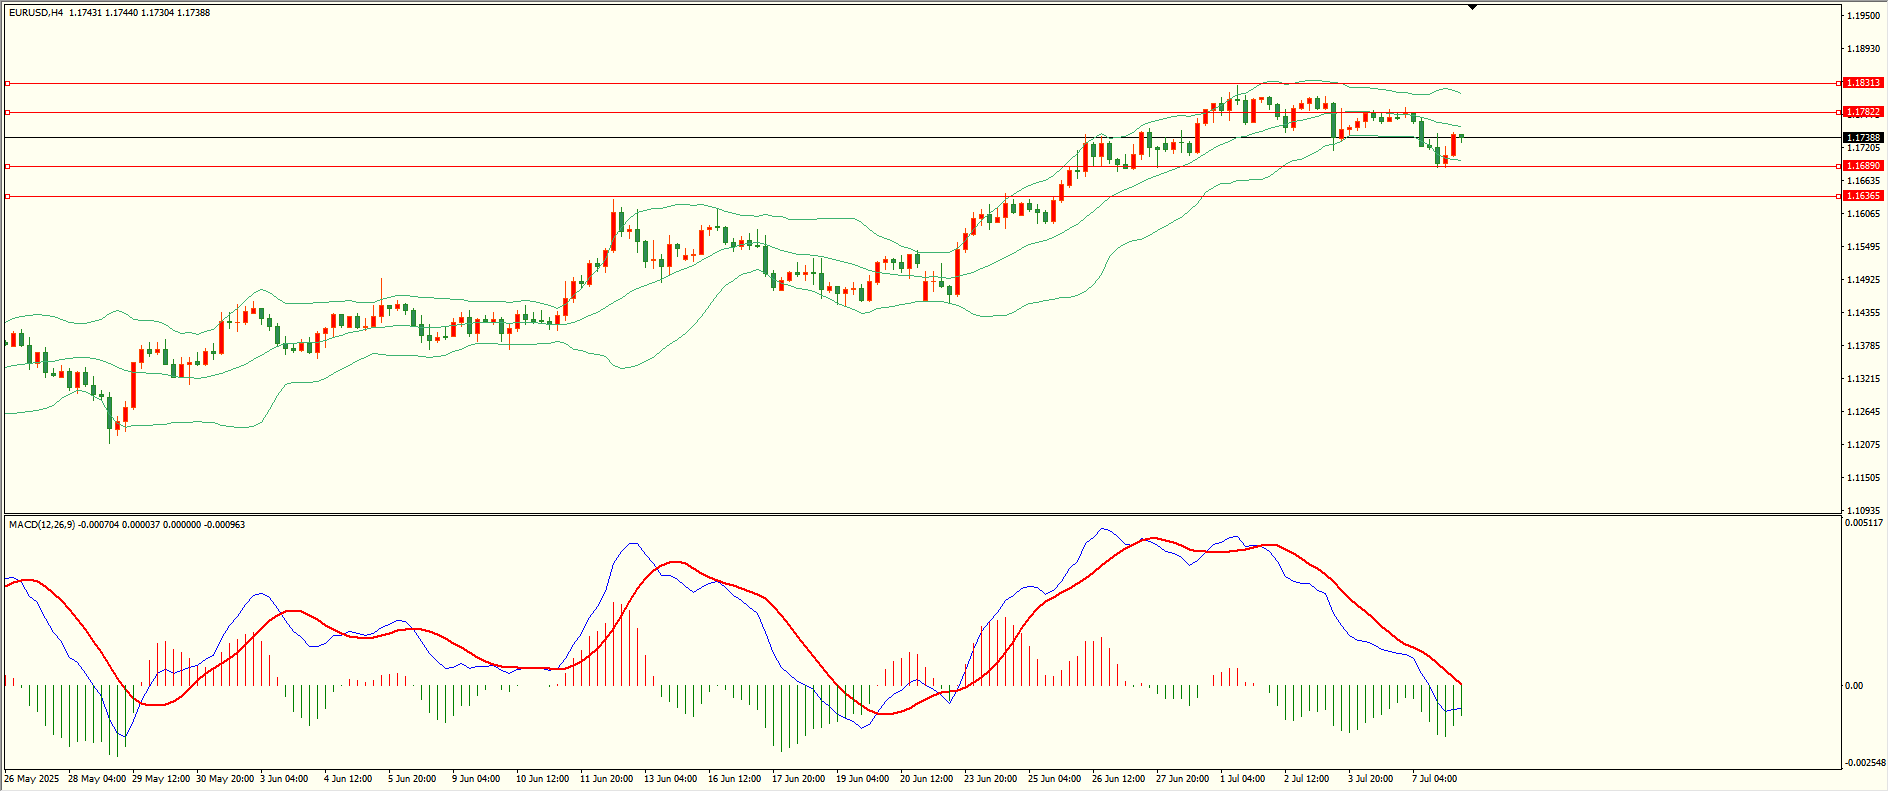Click the red 1.16365 price label

[x=1863, y=197]
